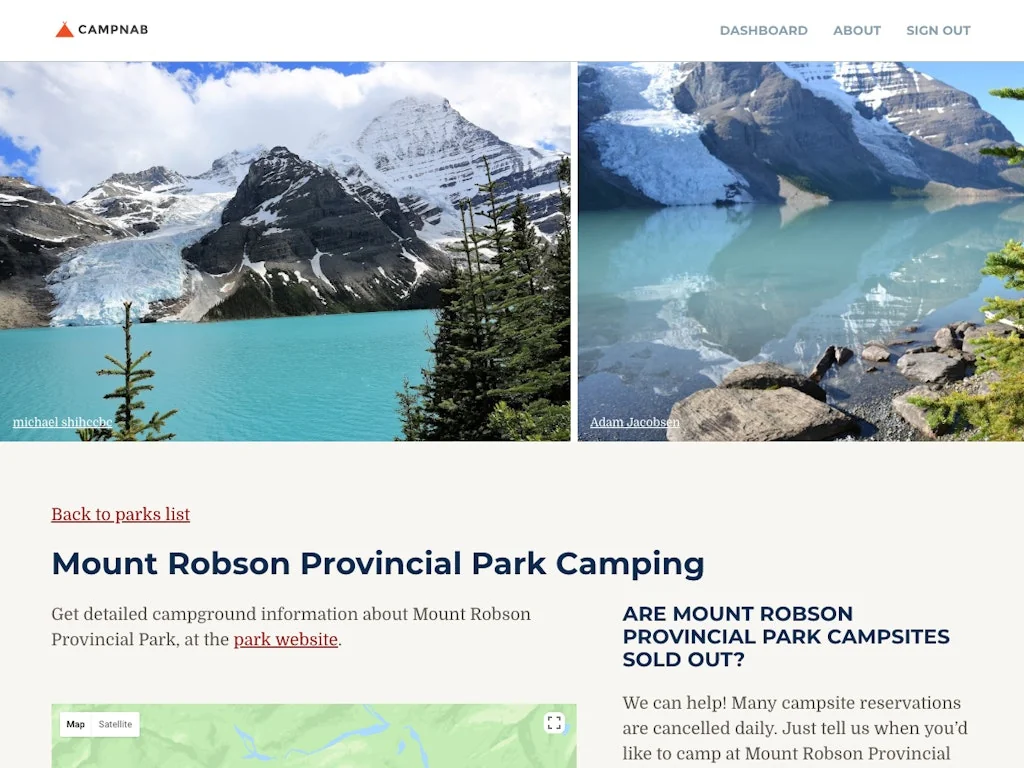Click the glacier reflection photo on the right
The width and height of the screenshot is (1024, 768).
(x=800, y=250)
